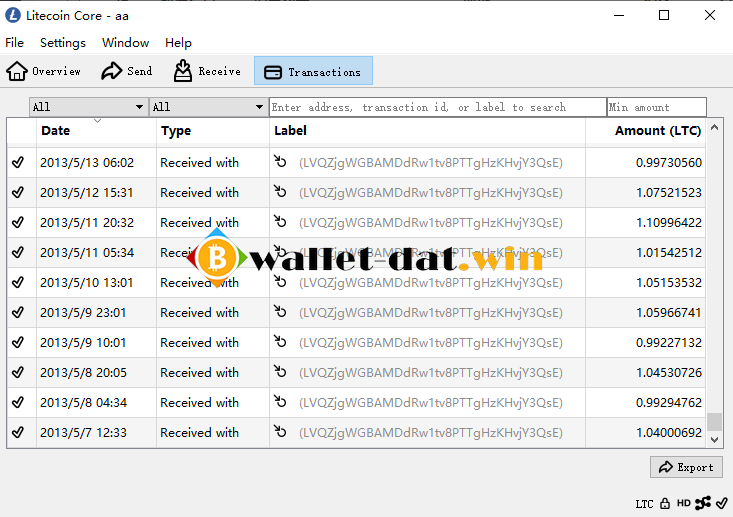
Task: Select the amount 1.01542512
Action: pyautogui.click(x=668, y=252)
